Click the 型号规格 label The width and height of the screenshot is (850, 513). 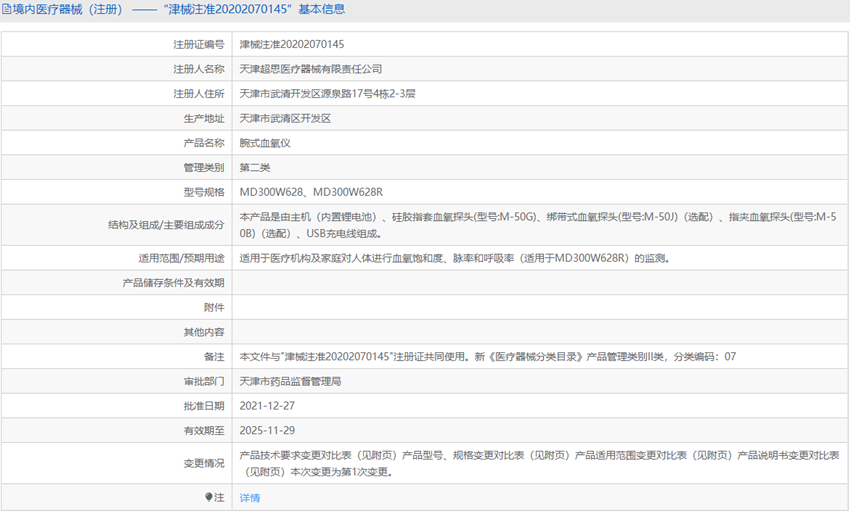204,192
